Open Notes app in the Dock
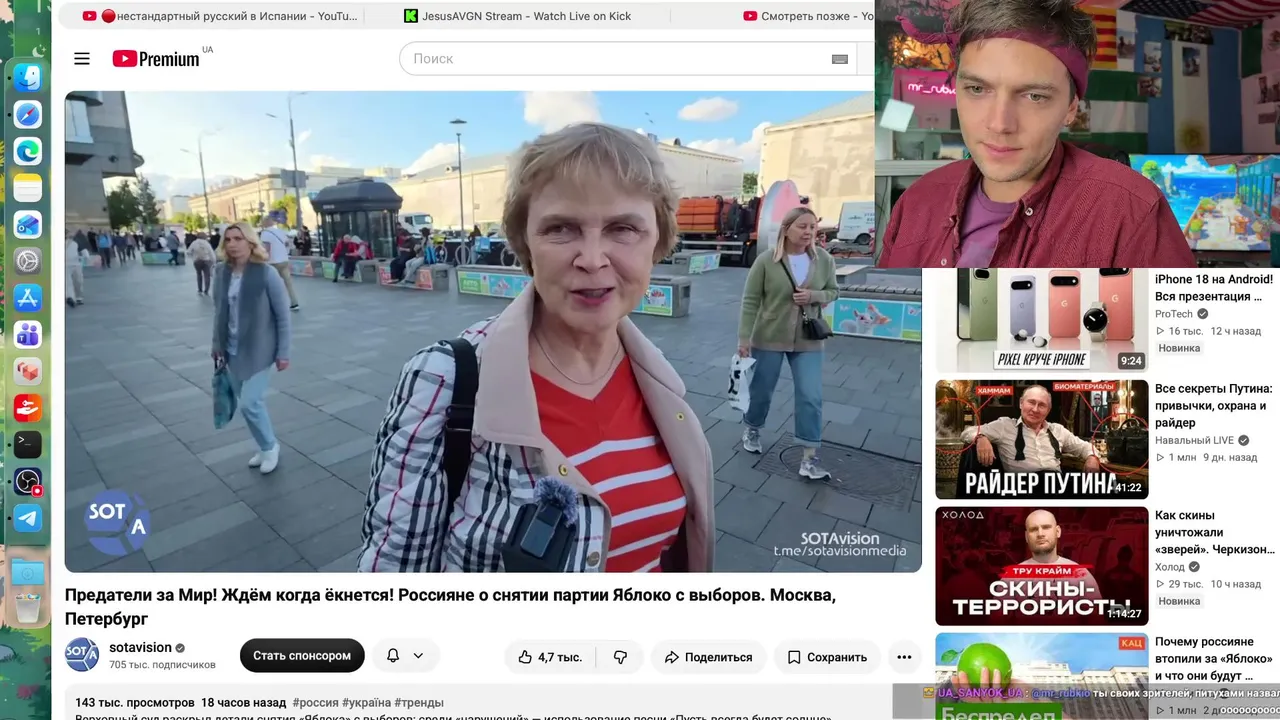This screenshot has height=720, width=1280. [x=28, y=187]
